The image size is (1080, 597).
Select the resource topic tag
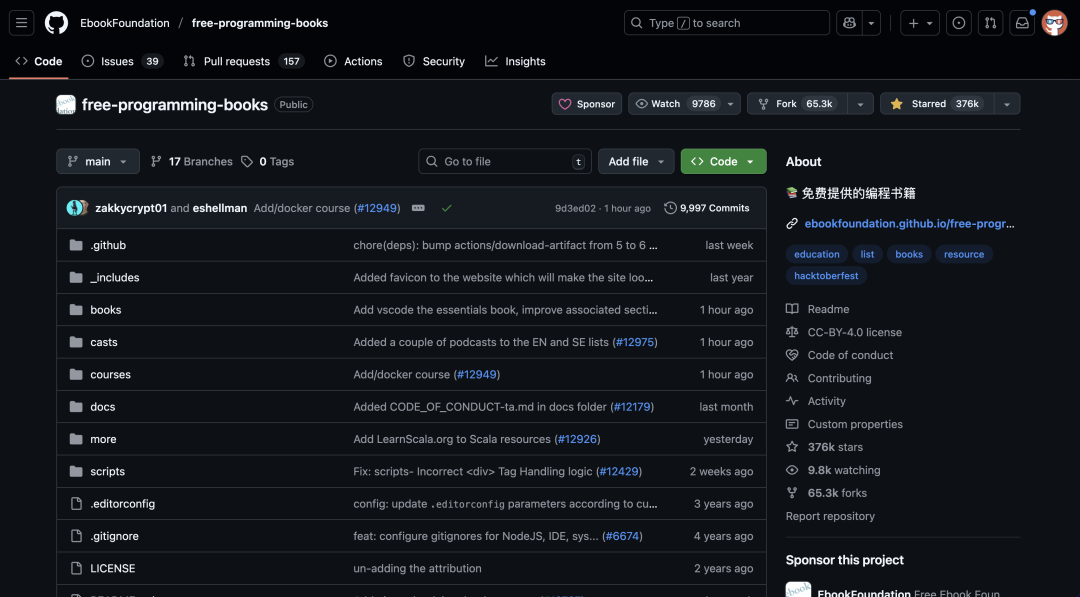pos(964,254)
